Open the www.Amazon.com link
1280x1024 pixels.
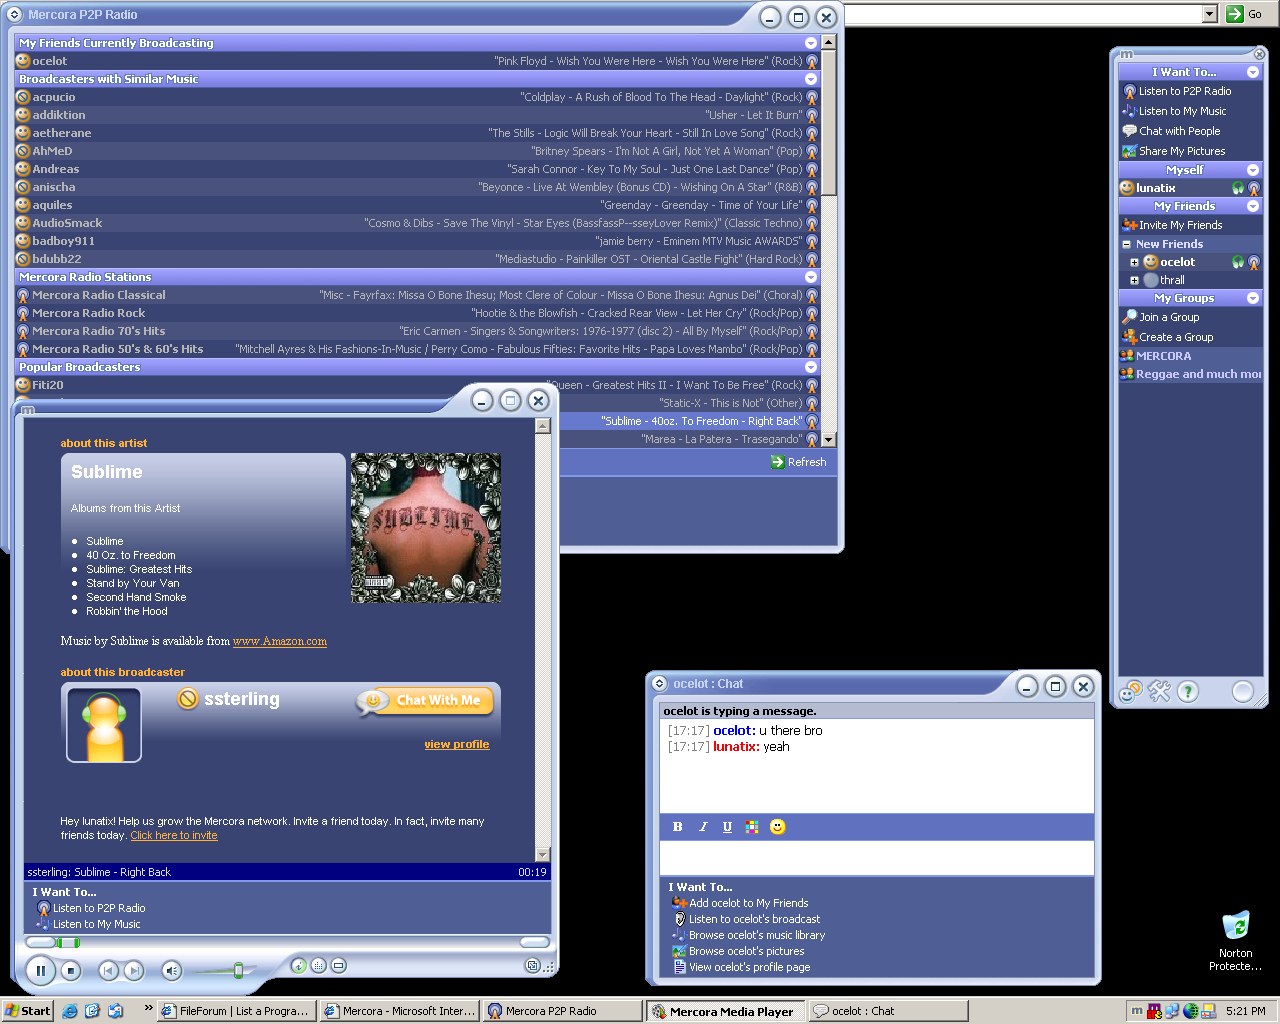[280, 641]
